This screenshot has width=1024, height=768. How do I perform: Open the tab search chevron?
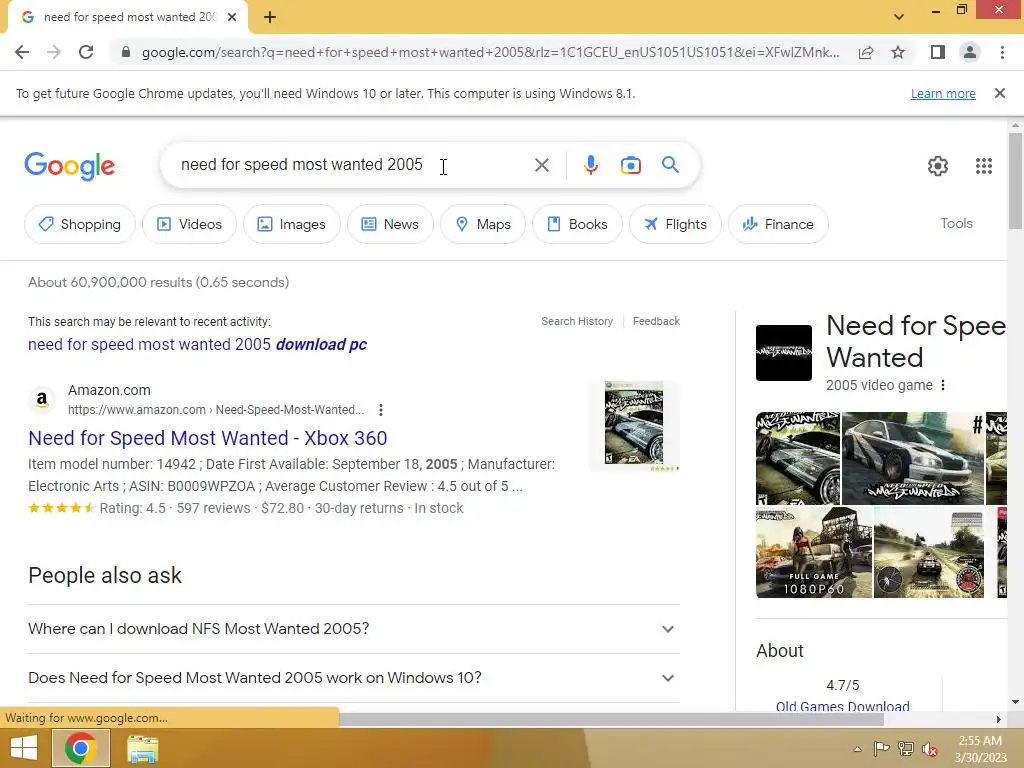click(899, 17)
